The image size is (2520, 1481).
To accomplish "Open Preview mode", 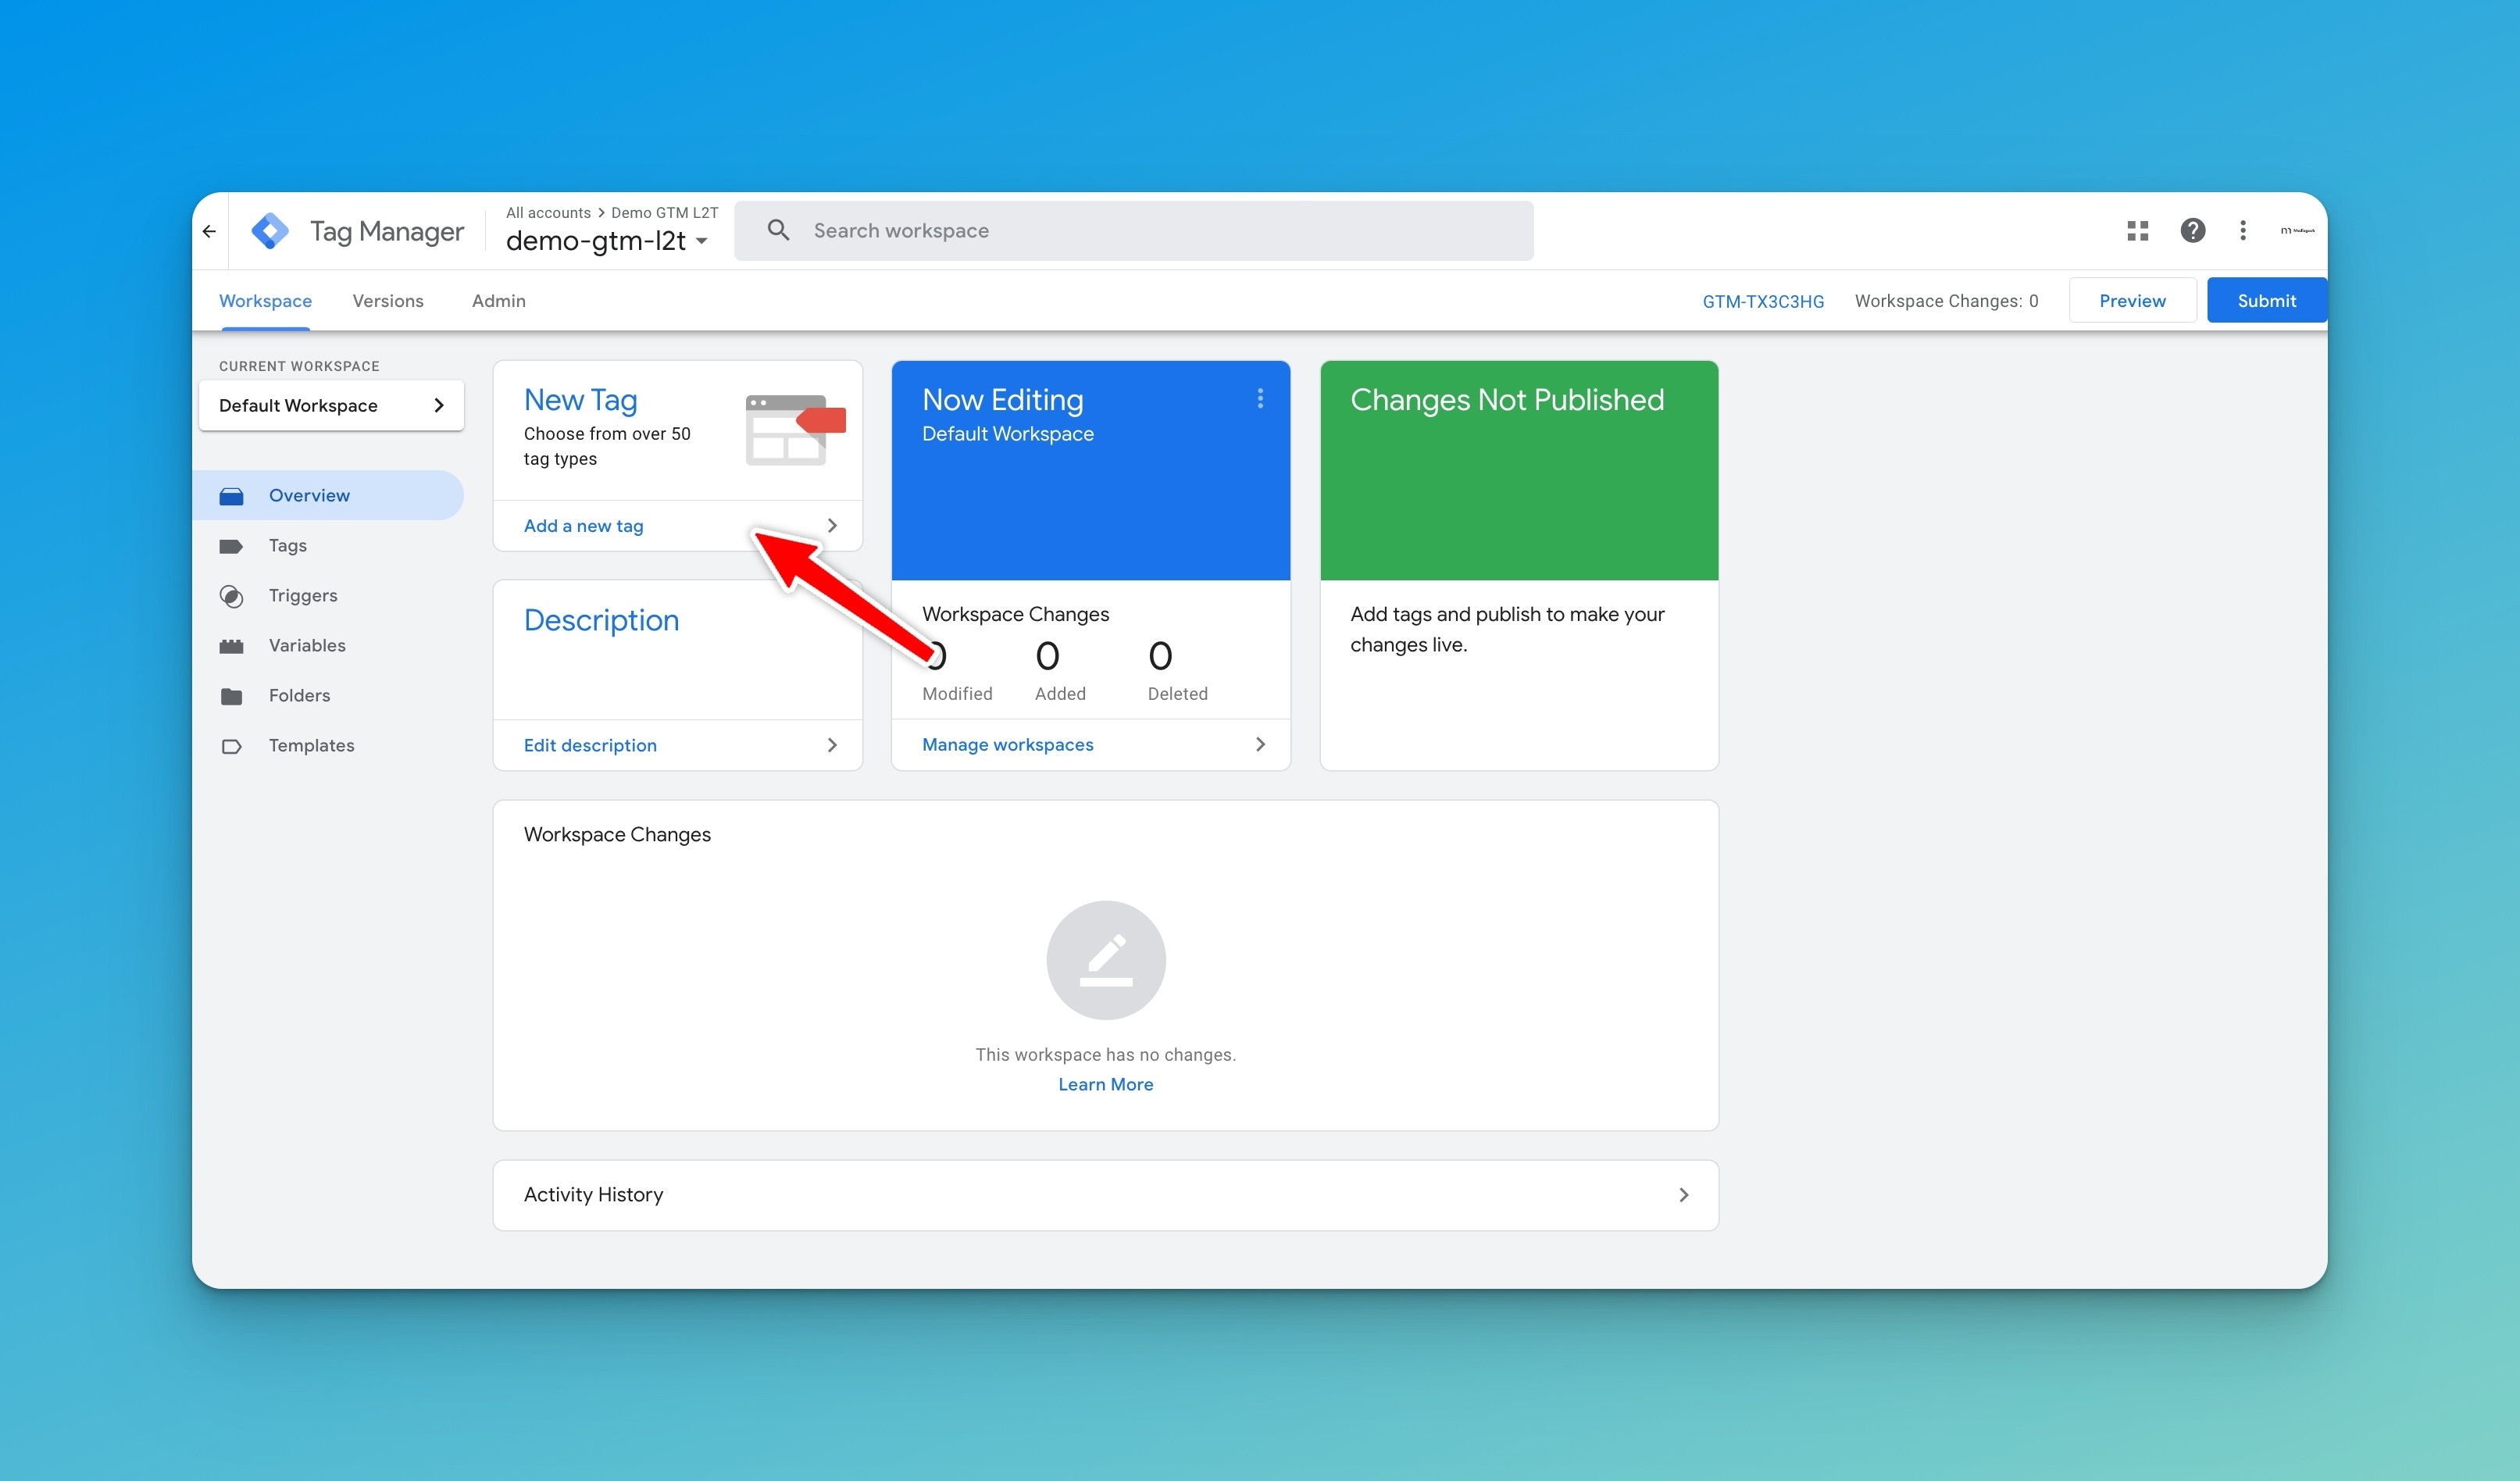I will [2131, 300].
